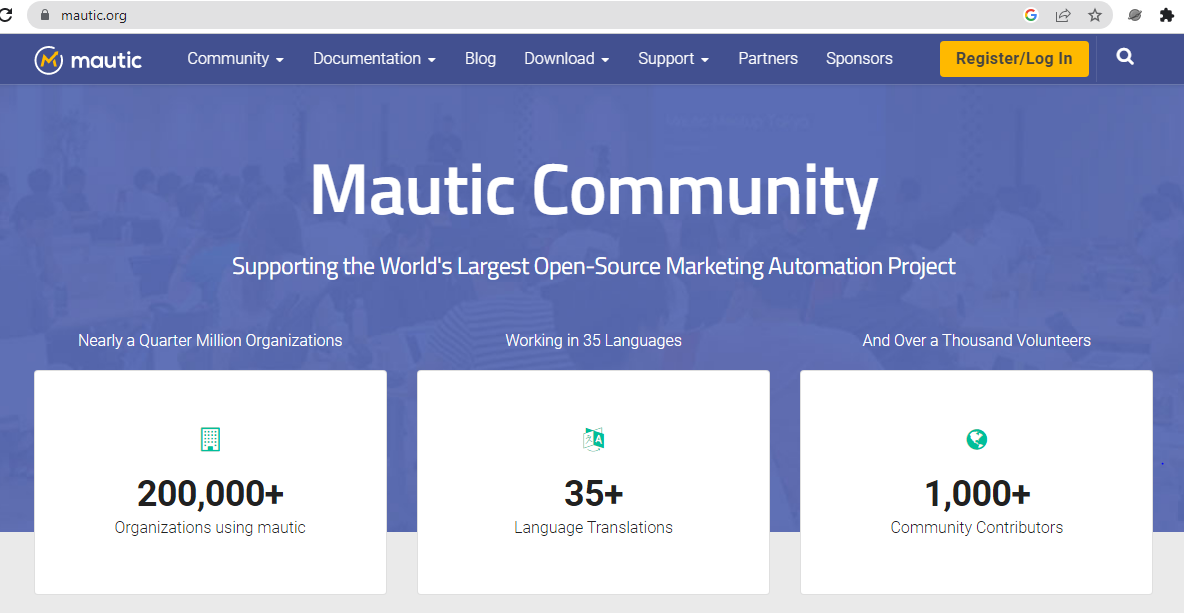This screenshot has height=613, width=1184.
Task: Click And Over a Thousand Volunteers text
Action: tap(977, 340)
